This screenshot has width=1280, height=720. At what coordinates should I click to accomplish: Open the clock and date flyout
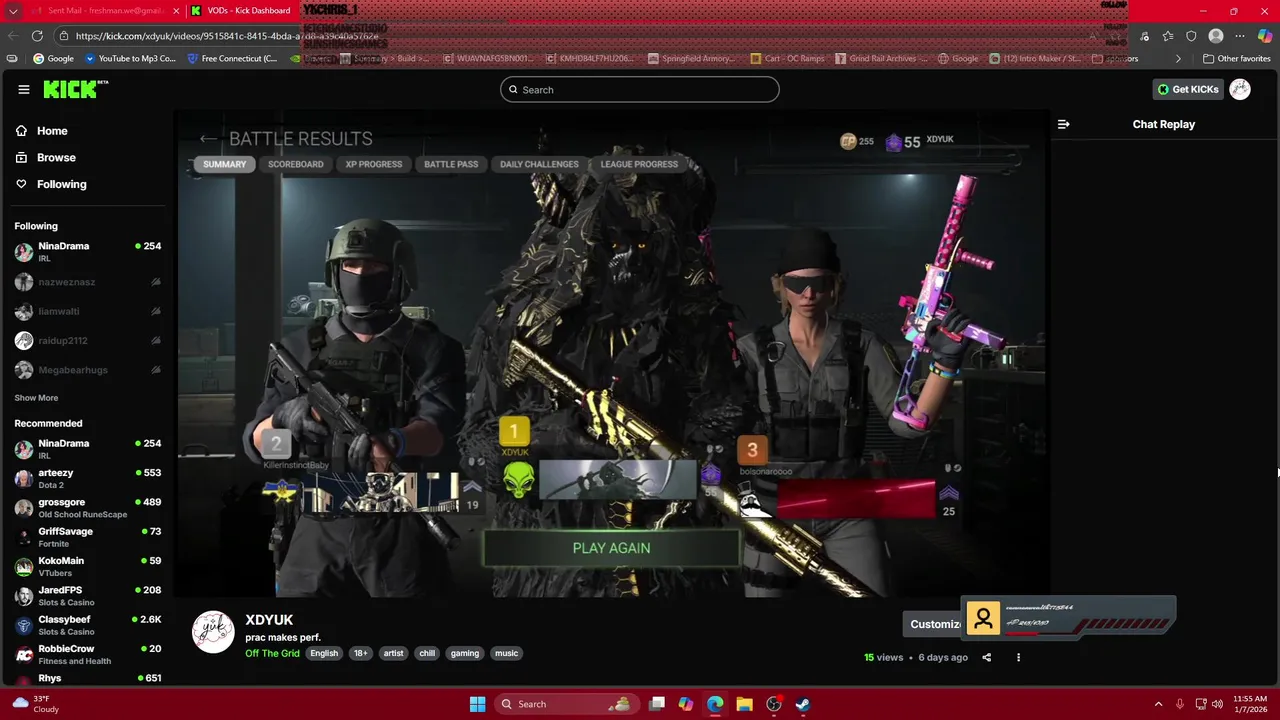click(1250, 704)
